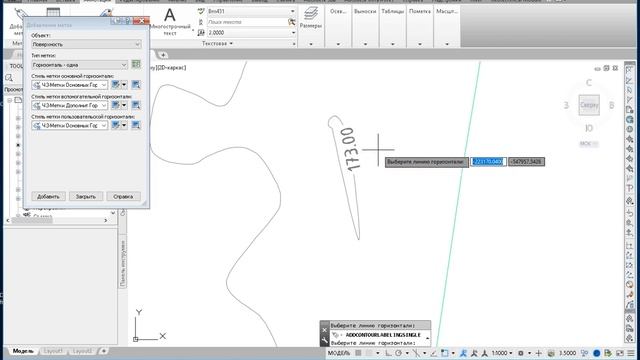Image resolution: width=640 pixels, height=360 pixels.
Task: Pick the main contour label style from the drawing
Action: 136,84
